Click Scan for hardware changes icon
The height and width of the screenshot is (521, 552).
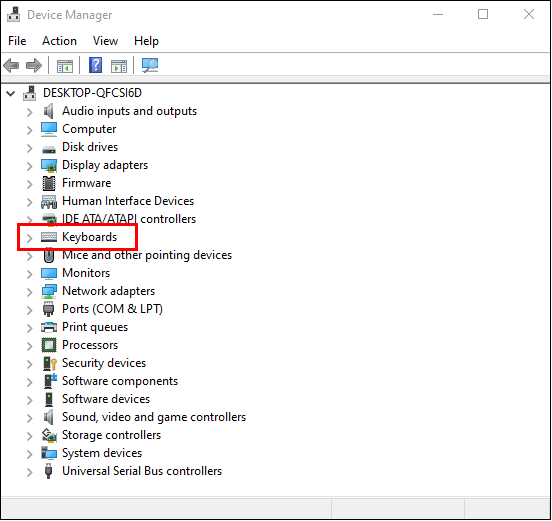[x=150, y=65]
